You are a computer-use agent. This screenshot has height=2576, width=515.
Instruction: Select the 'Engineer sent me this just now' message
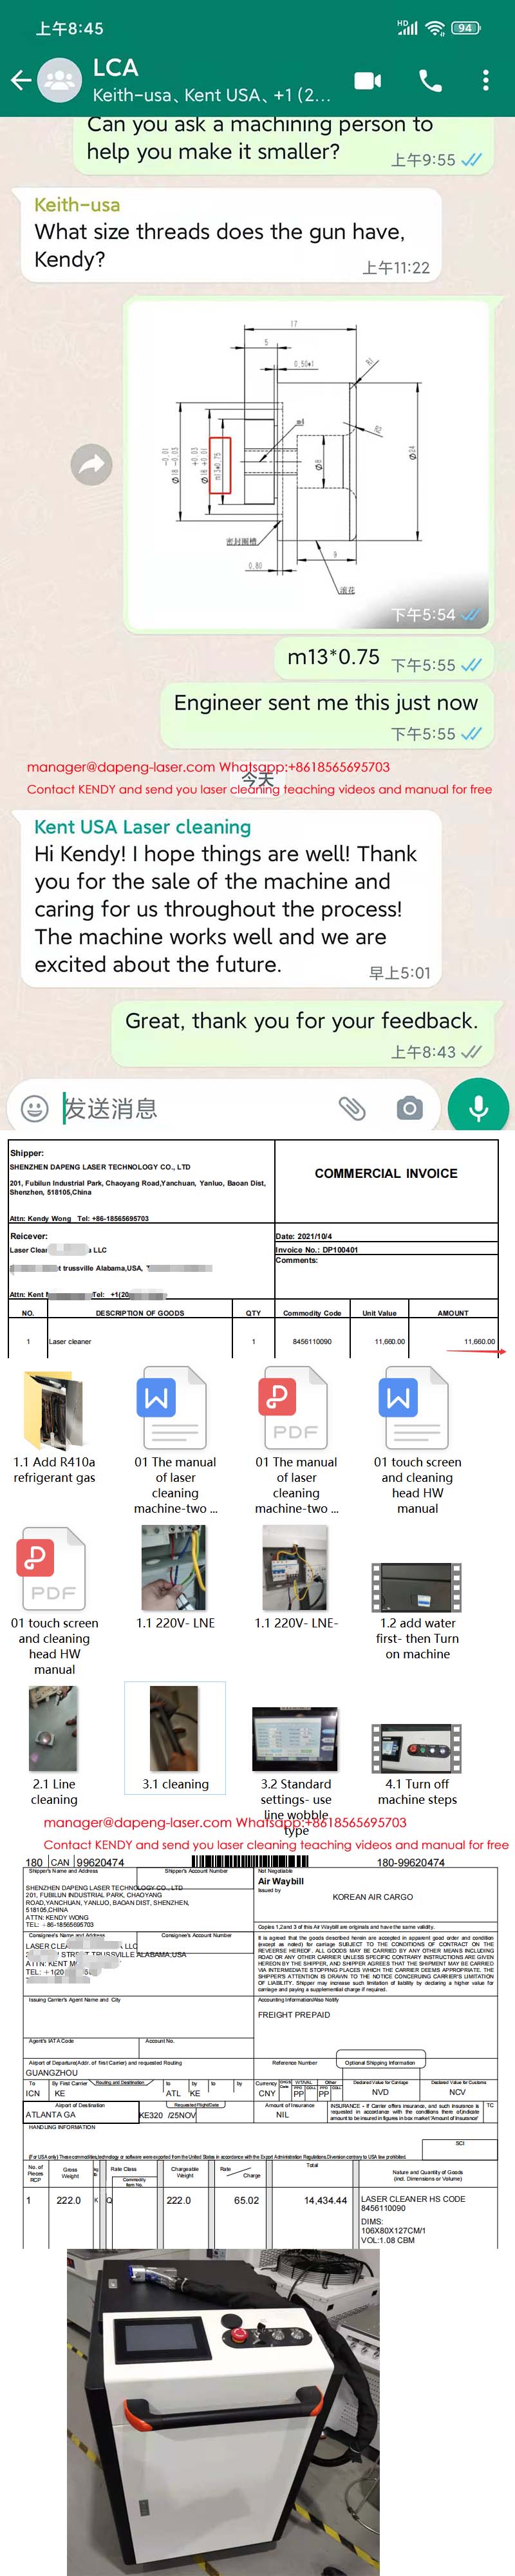[x=326, y=716]
